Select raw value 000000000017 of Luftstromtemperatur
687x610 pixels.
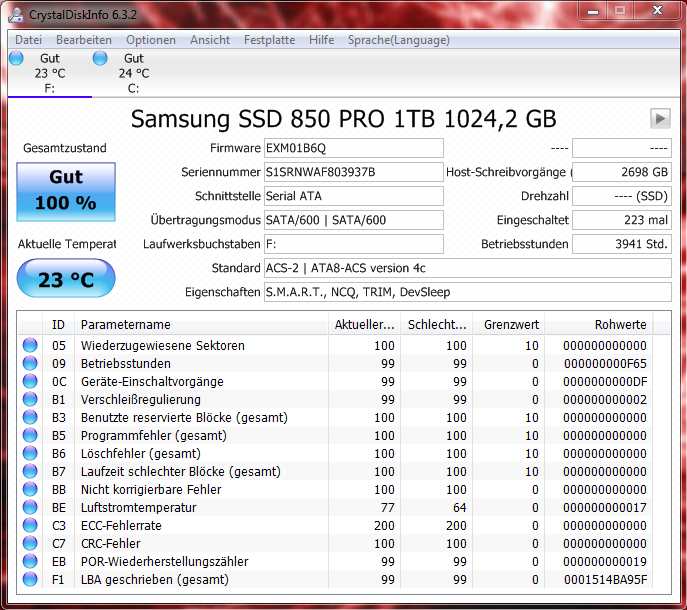click(x=605, y=507)
